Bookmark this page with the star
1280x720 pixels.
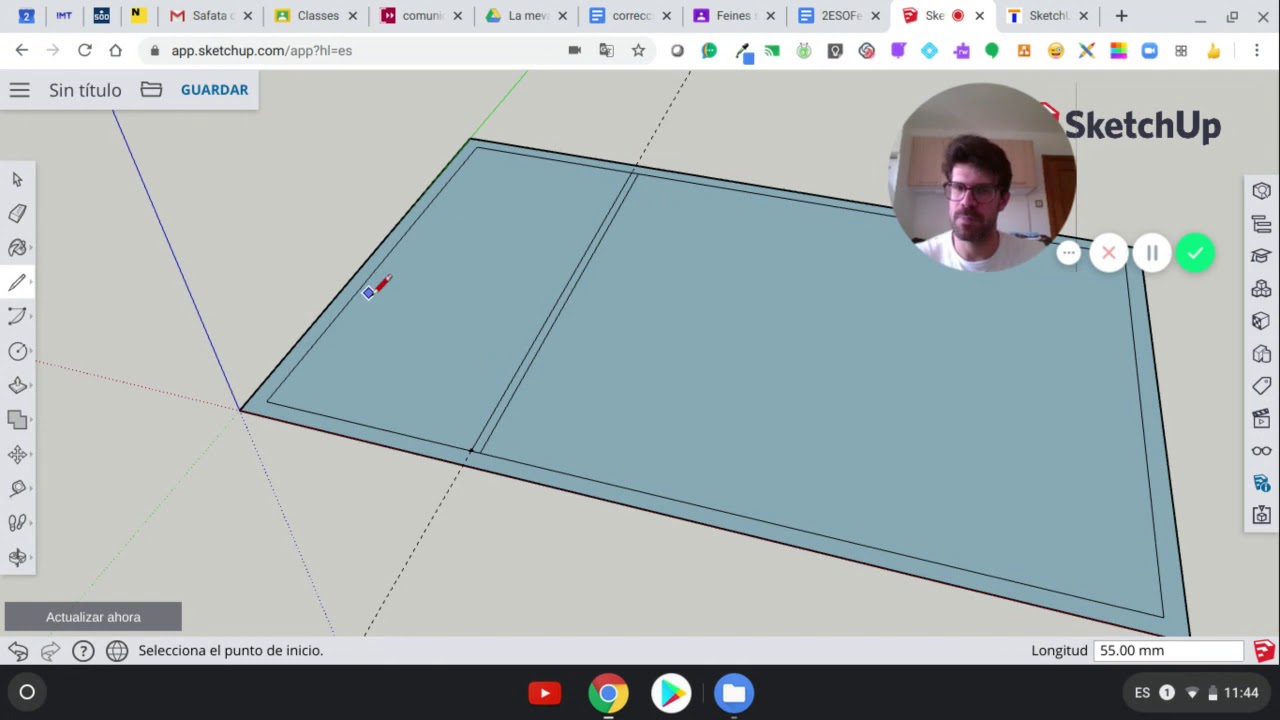pyautogui.click(x=638, y=50)
